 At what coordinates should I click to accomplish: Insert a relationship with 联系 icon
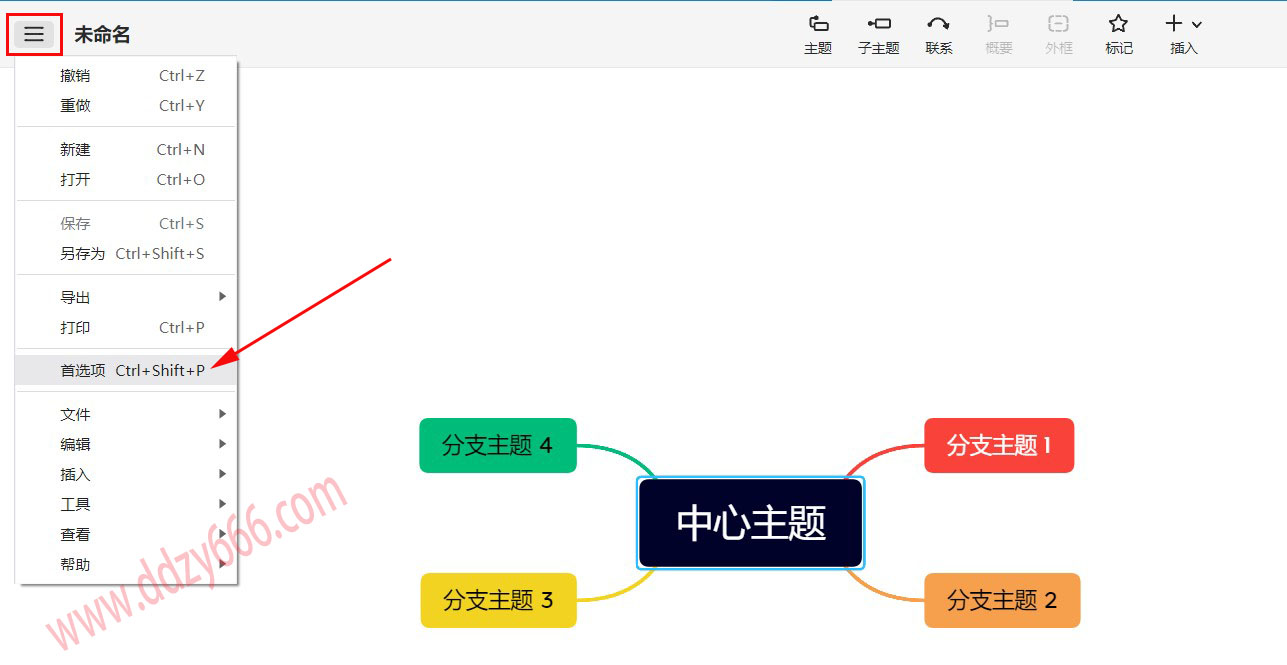(x=938, y=34)
